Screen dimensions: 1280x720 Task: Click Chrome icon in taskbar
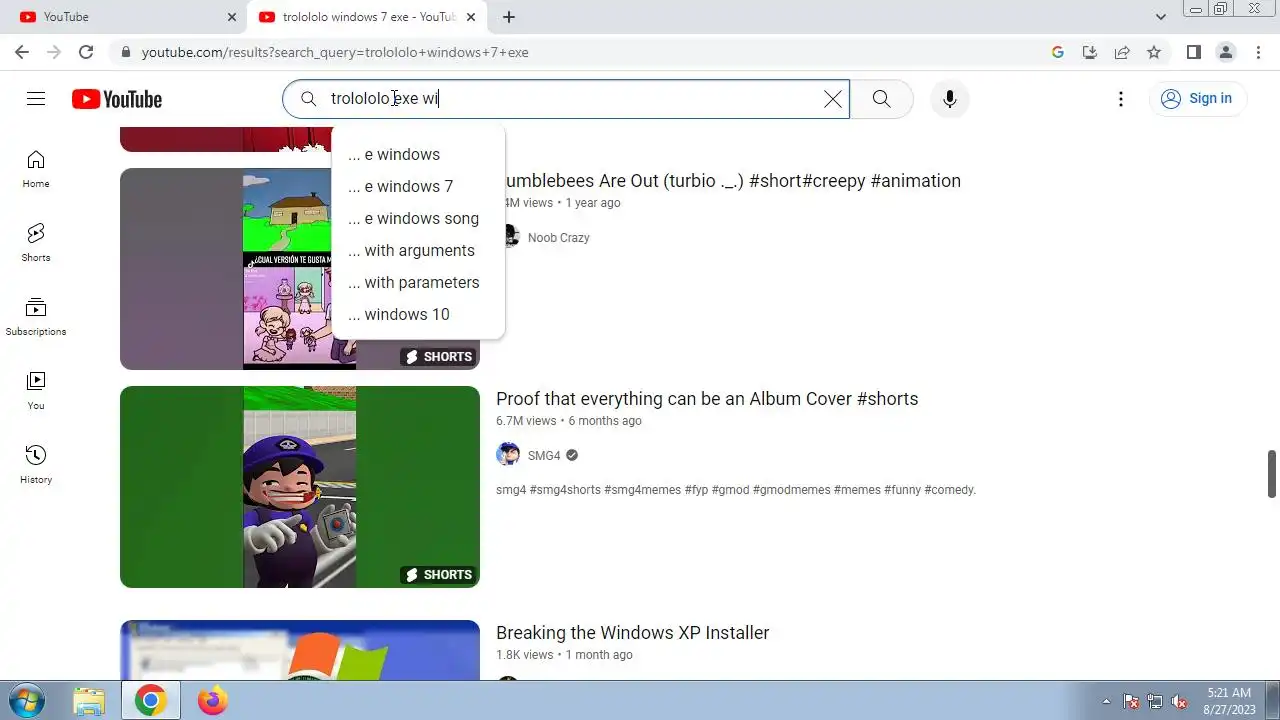(151, 700)
